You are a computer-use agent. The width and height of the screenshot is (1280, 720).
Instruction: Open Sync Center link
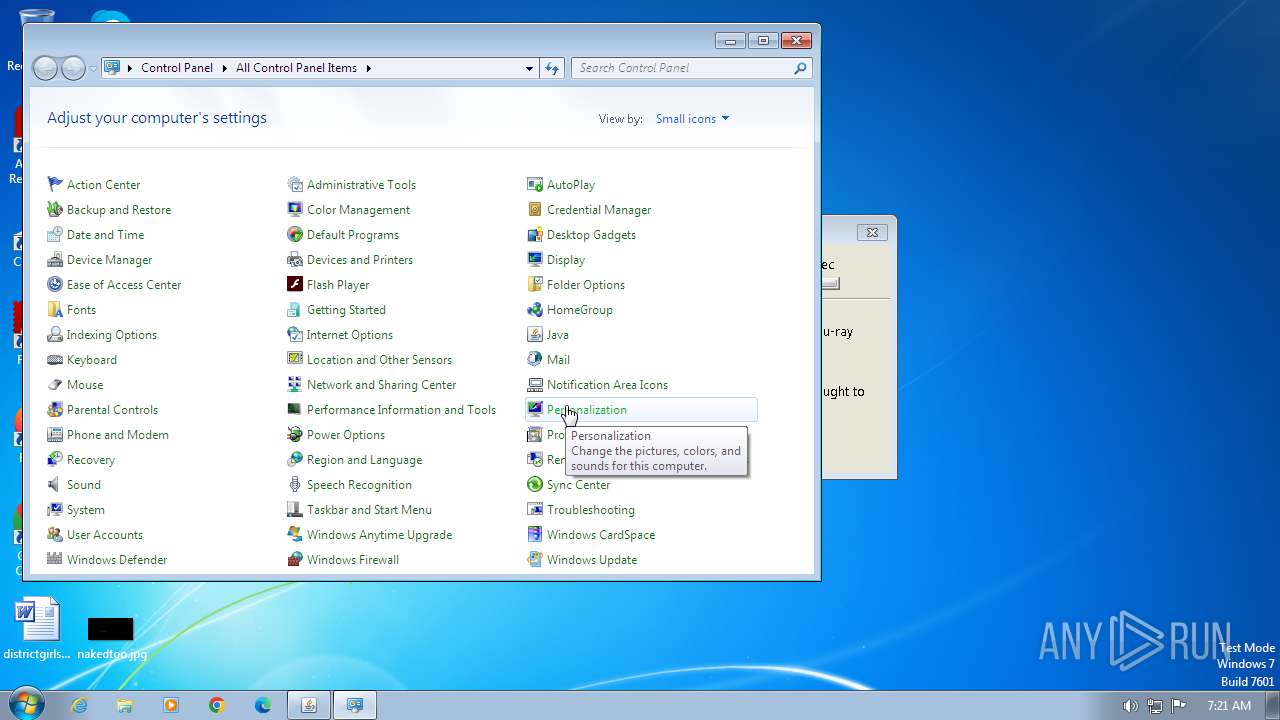tap(578, 484)
